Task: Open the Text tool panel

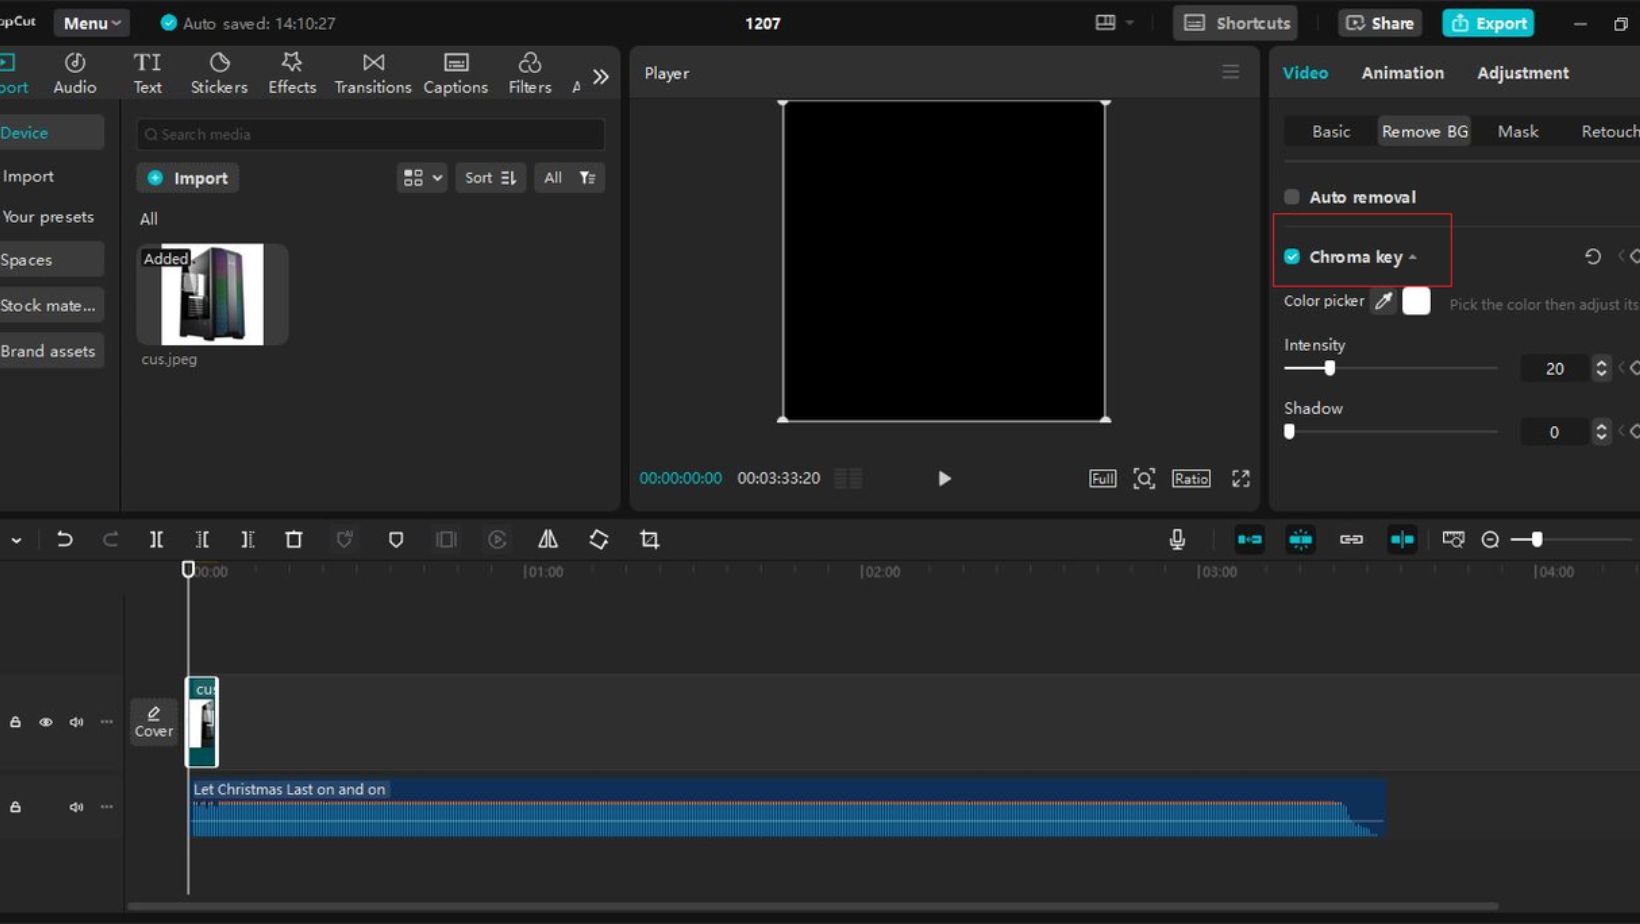Action: 147,73
